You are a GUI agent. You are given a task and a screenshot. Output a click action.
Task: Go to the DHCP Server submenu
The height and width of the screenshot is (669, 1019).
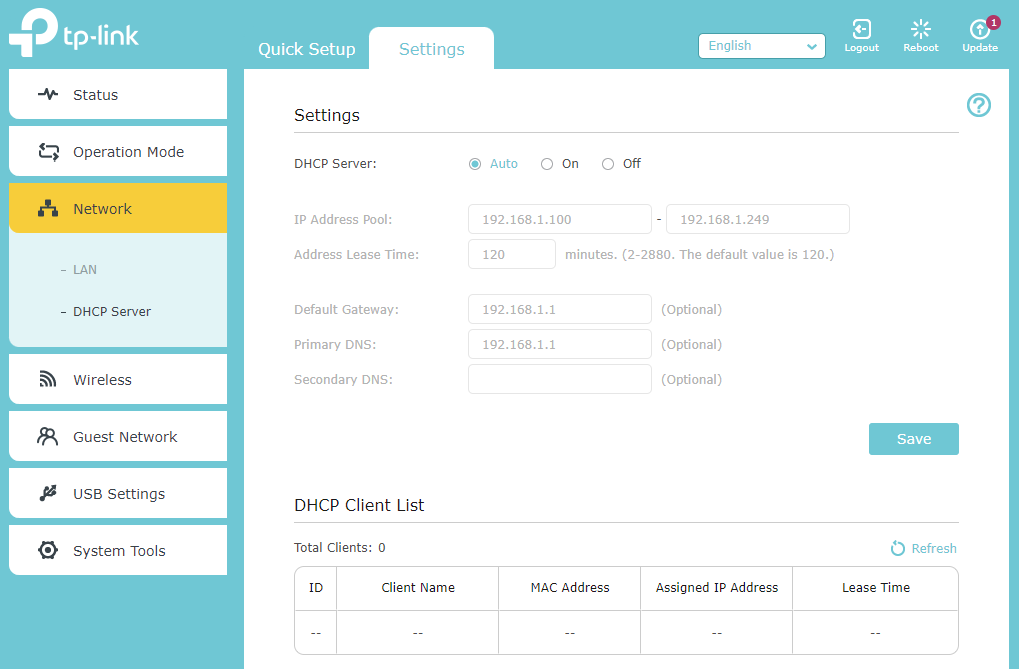tap(112, 311)
